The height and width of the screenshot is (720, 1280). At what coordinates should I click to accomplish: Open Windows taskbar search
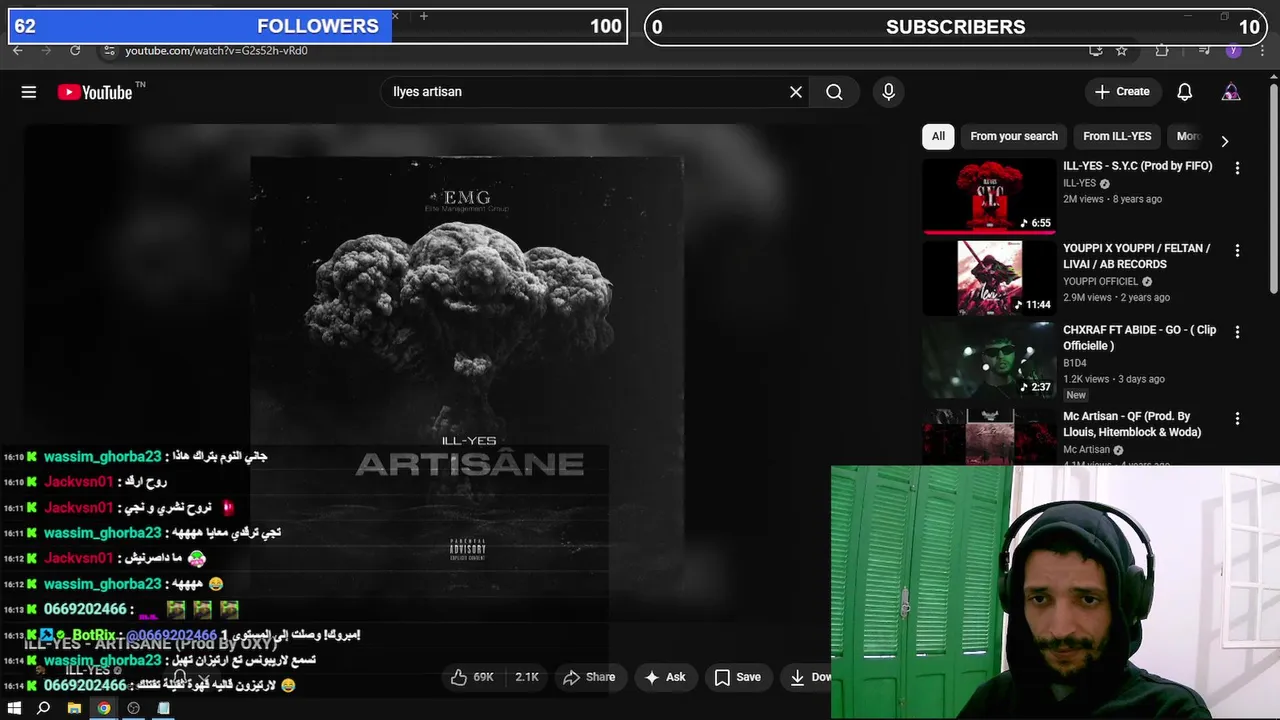(43, 708)
